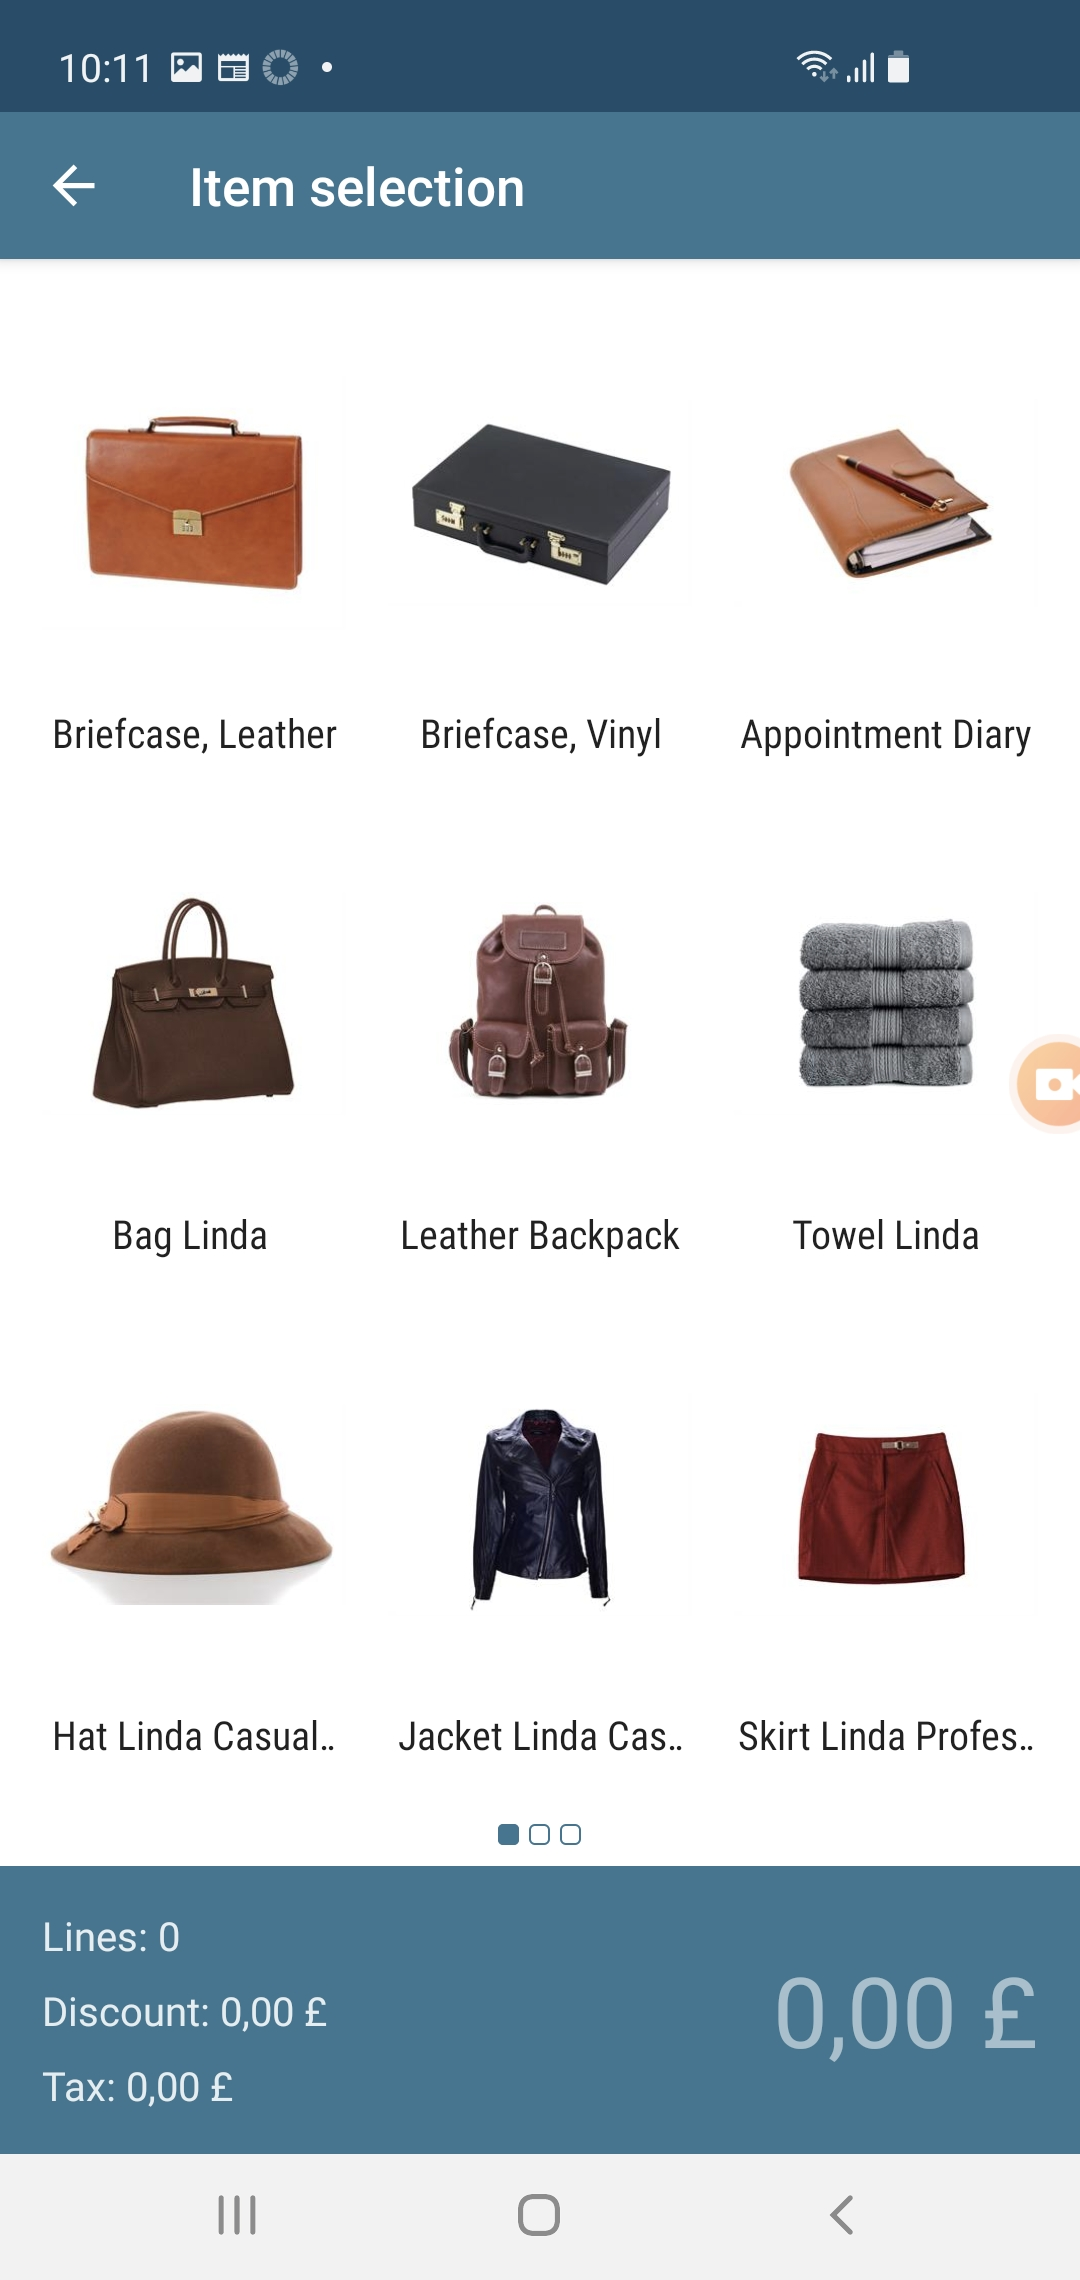Viewport: 1080px width, 2280px height.
Task: Select the Briefcase, Leather product image
Action: [x=194, y=503]
